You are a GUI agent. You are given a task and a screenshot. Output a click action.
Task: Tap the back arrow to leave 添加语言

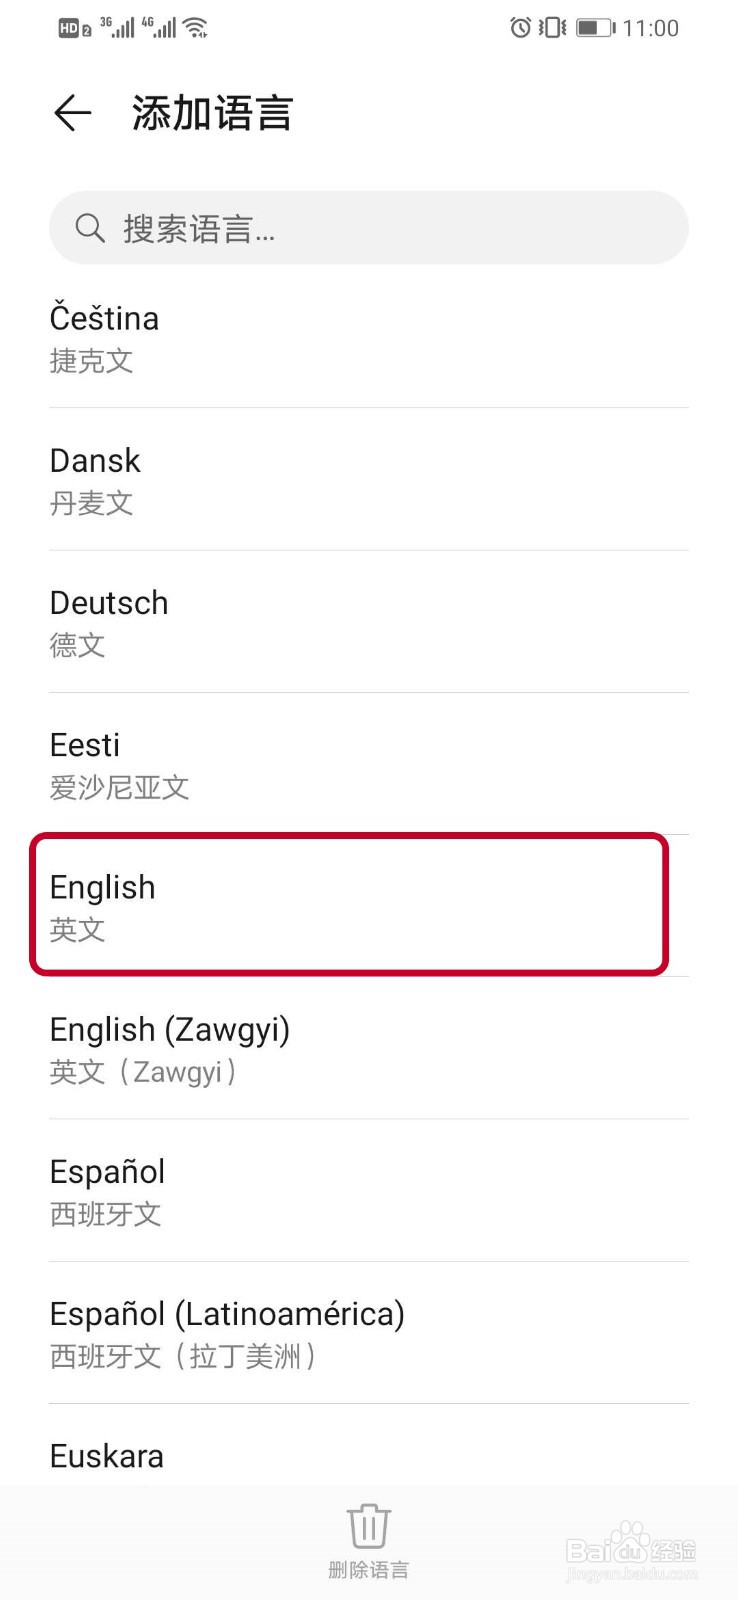pyautogui.click(x=70, y=113)
